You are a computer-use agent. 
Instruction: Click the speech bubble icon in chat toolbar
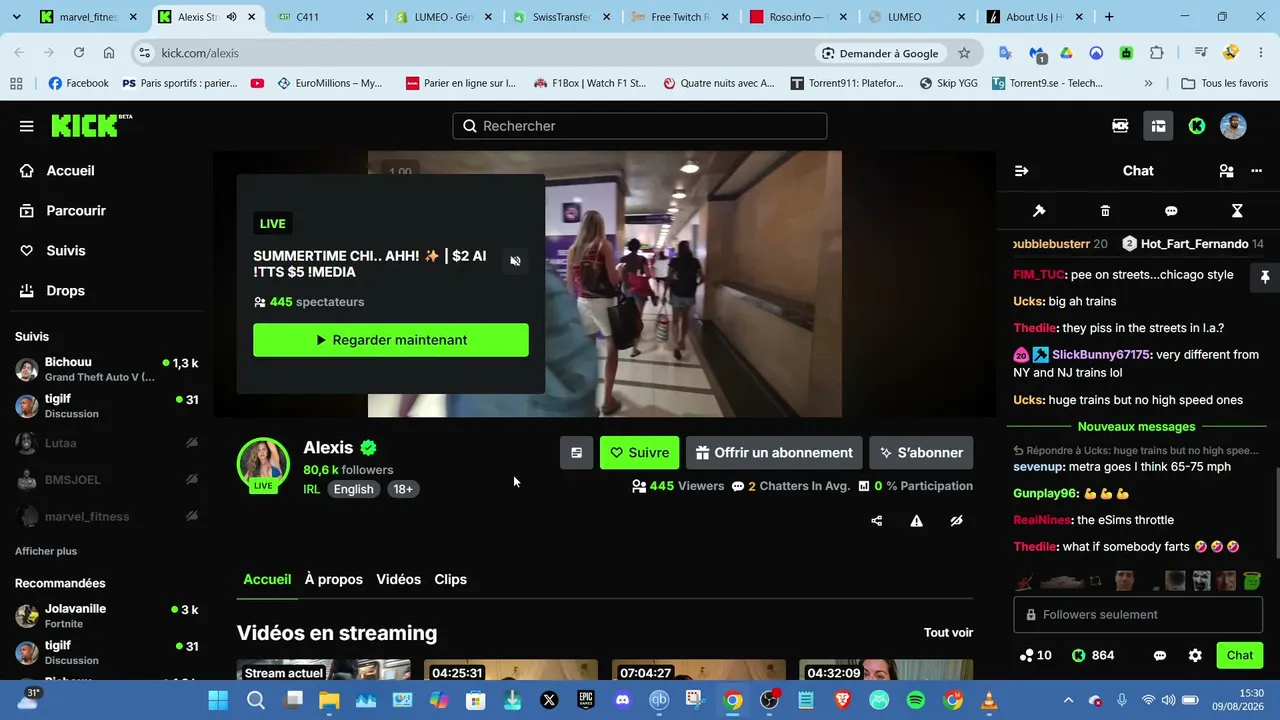[1171, 211]
